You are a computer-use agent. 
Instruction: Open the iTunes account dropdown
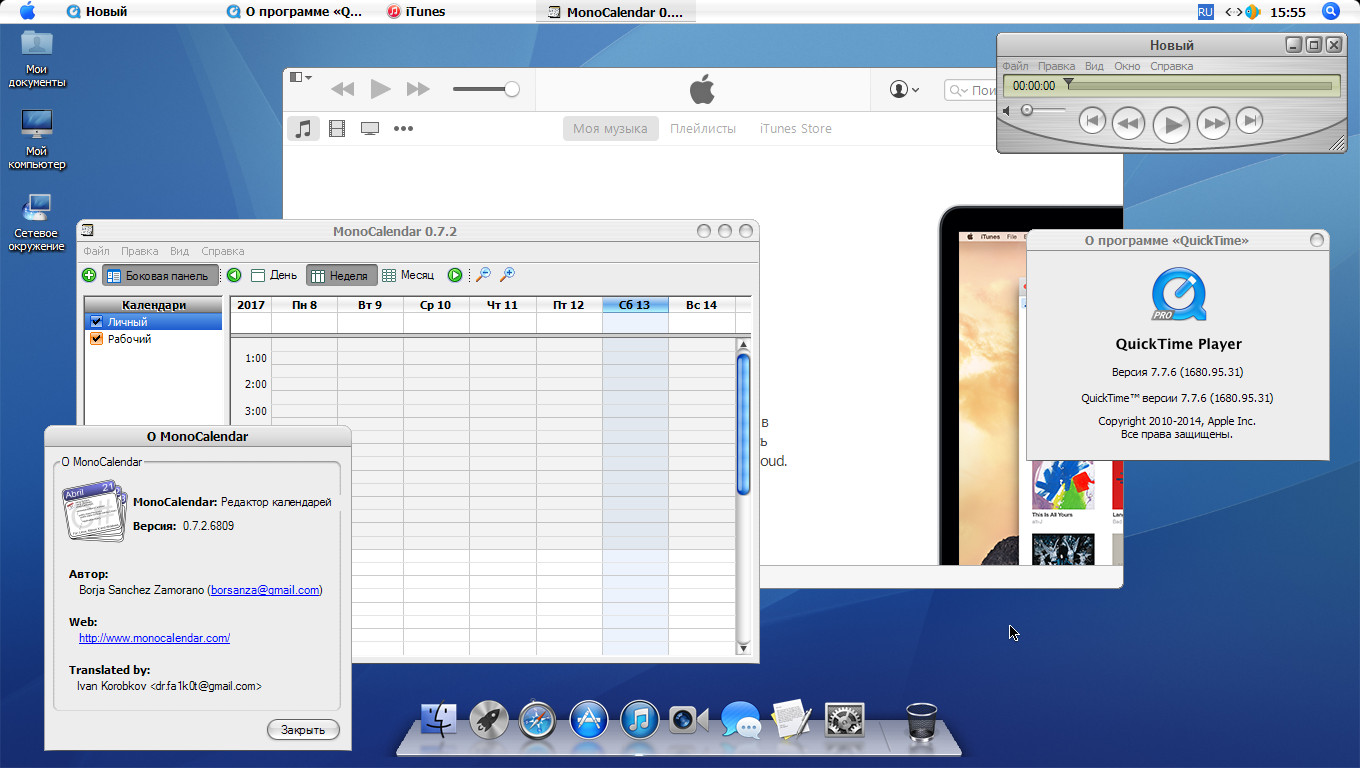tap(904, 90)
